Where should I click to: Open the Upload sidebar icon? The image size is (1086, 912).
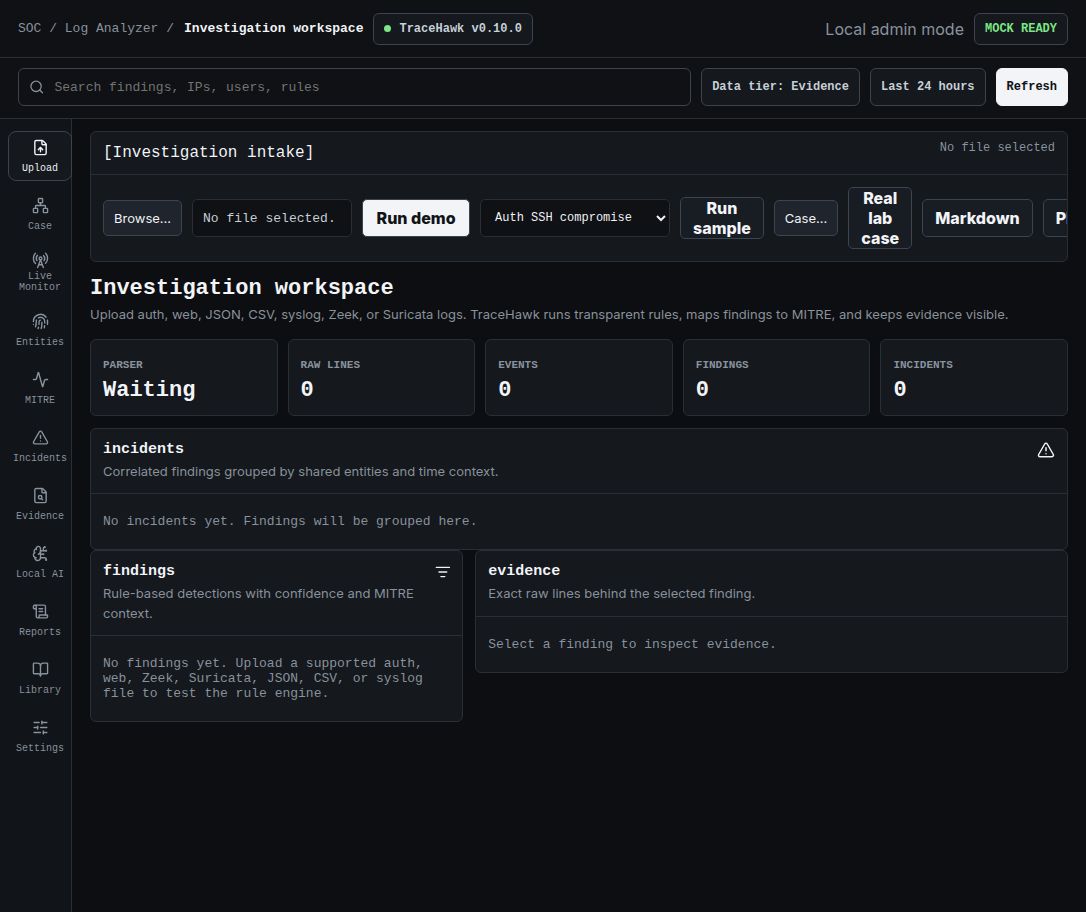click(x=39, y=156)
